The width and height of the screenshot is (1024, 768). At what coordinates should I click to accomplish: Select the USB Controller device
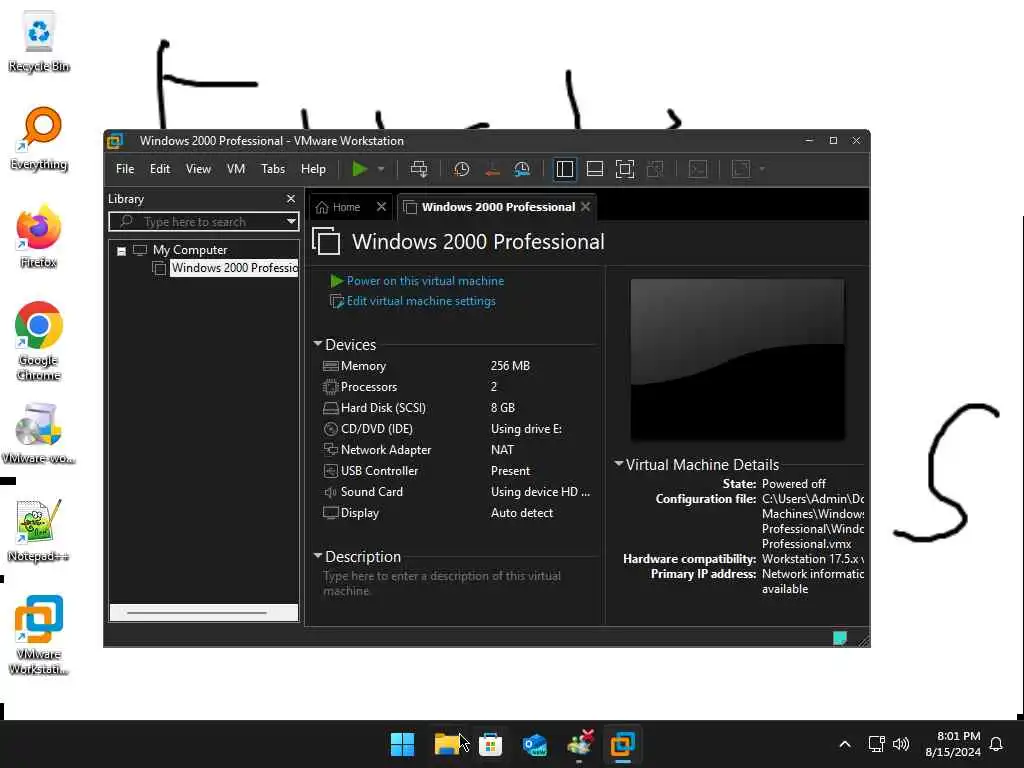pyautogui.click(x=458, y=470)
